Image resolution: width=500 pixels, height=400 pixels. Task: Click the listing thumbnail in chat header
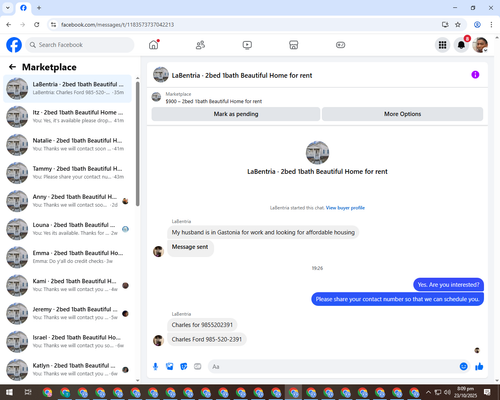coord(161,75)
